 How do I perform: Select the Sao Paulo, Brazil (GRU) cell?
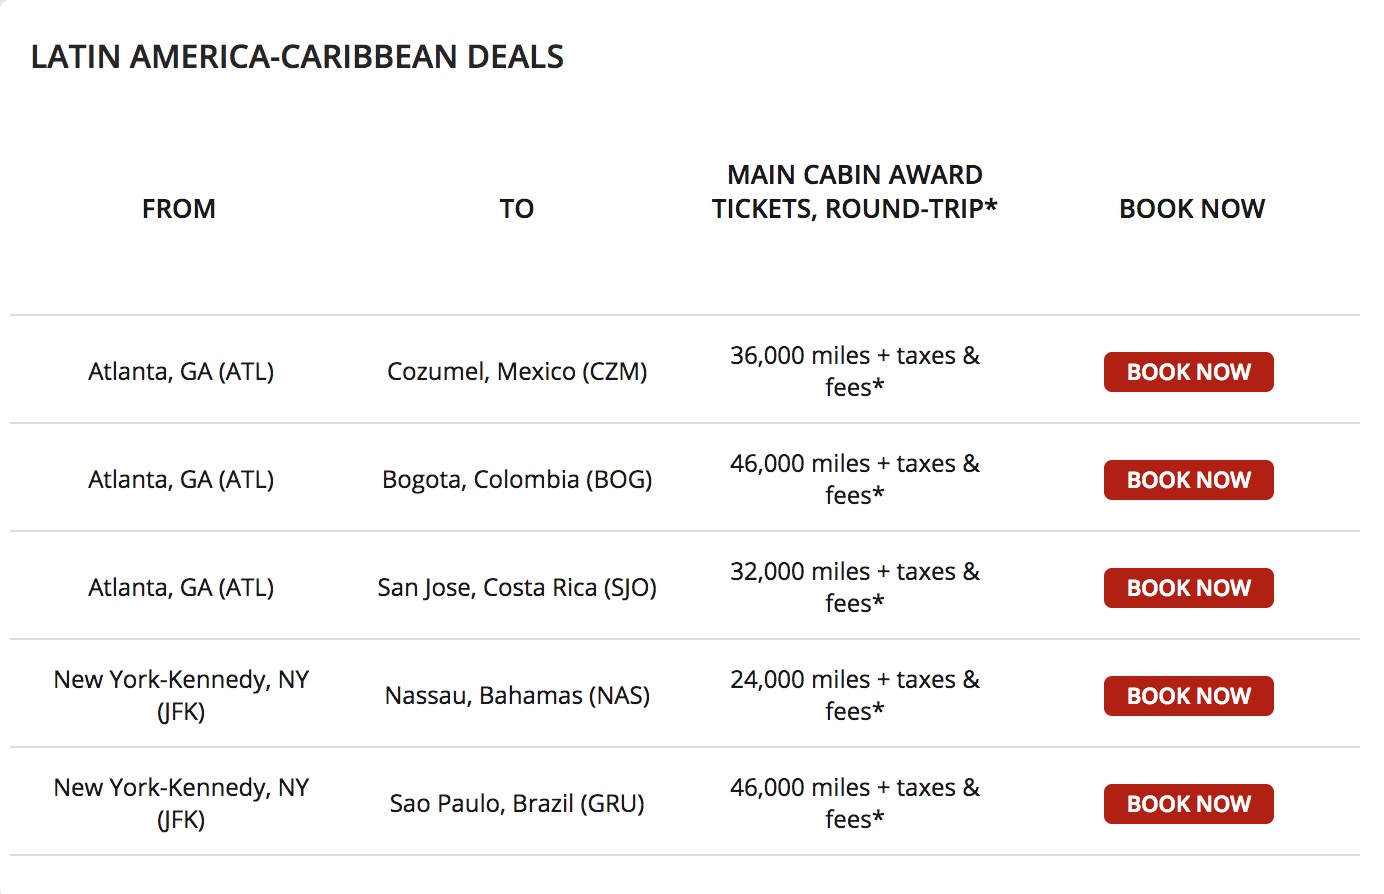[517, 804]
